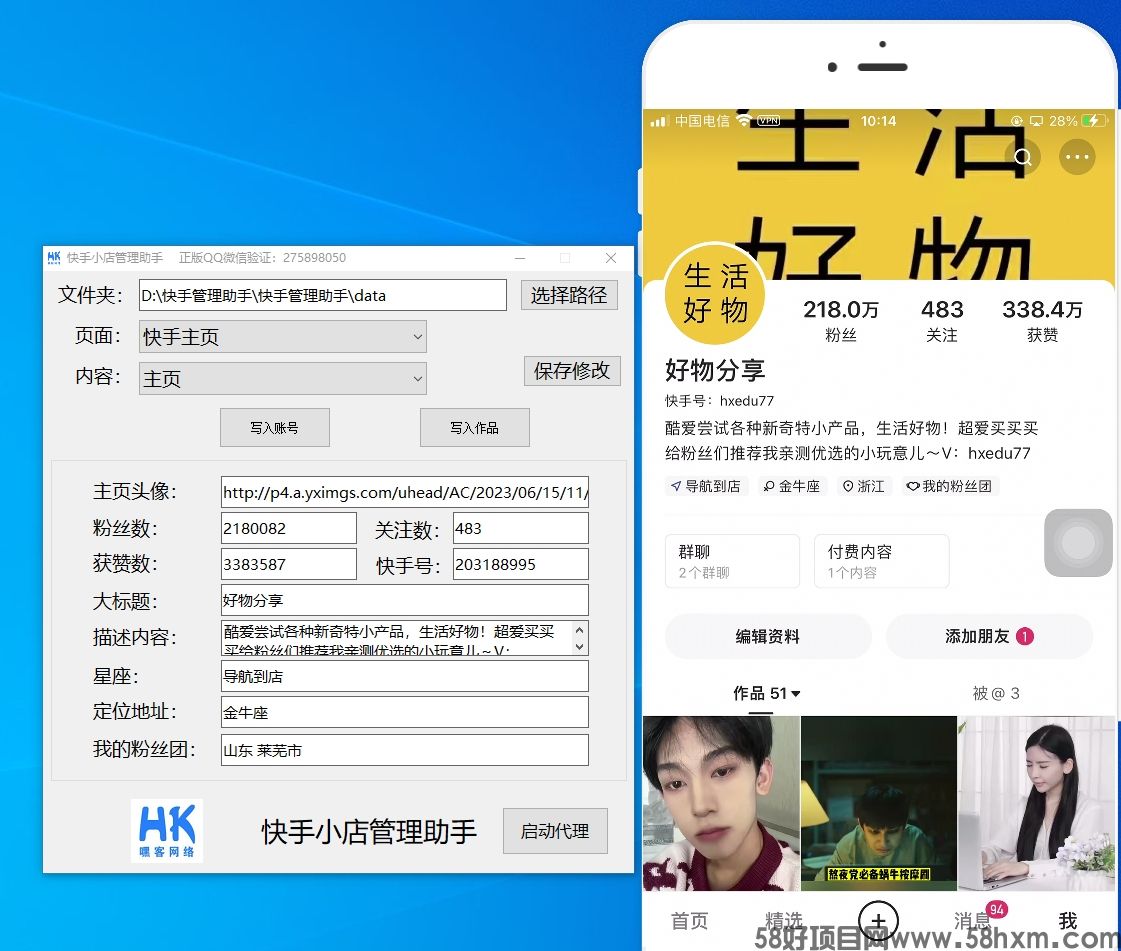Tap the 添加朋友 button

(x=989, y=636)
